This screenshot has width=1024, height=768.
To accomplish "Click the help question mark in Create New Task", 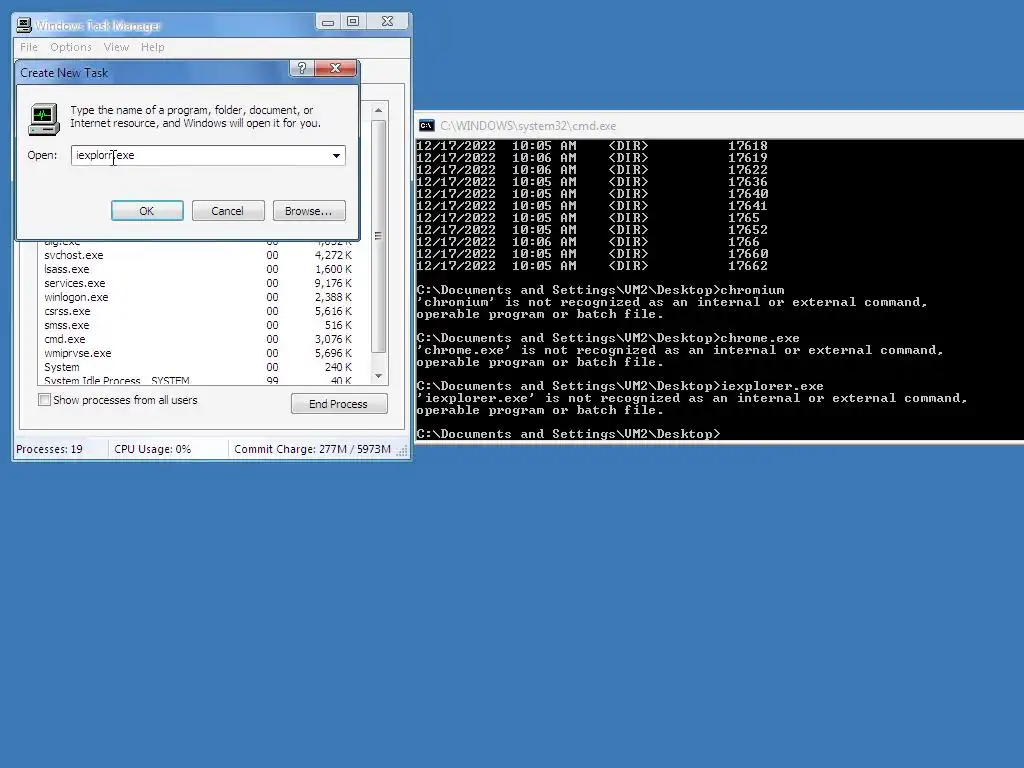I will 302,68.
